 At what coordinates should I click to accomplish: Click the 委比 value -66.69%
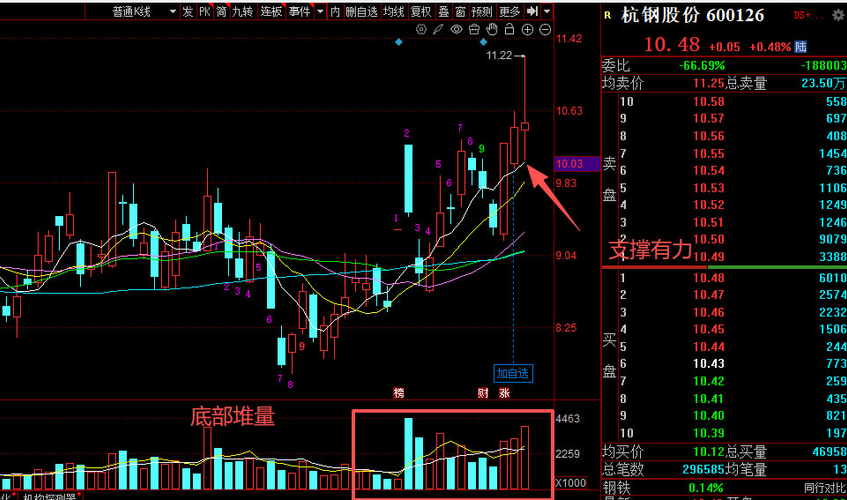(702, 66)
